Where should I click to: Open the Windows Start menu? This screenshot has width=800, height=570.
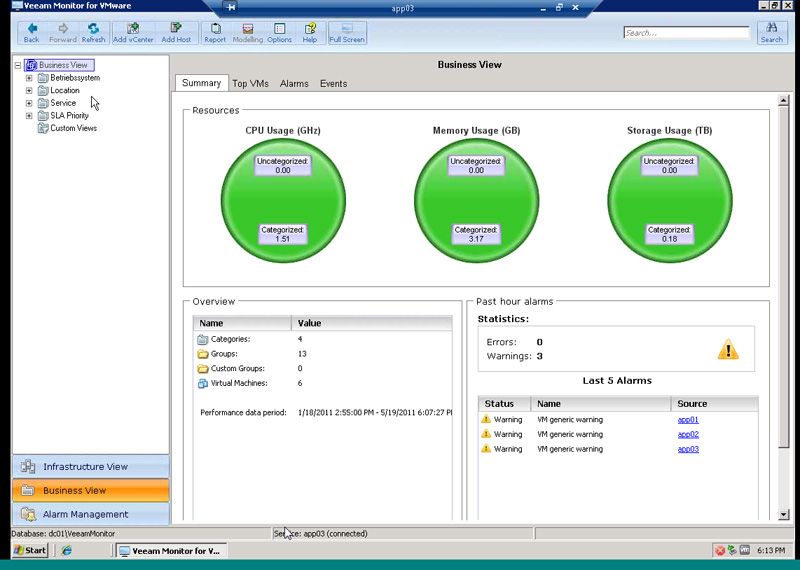pyautogui.click(x=30, y=550)
